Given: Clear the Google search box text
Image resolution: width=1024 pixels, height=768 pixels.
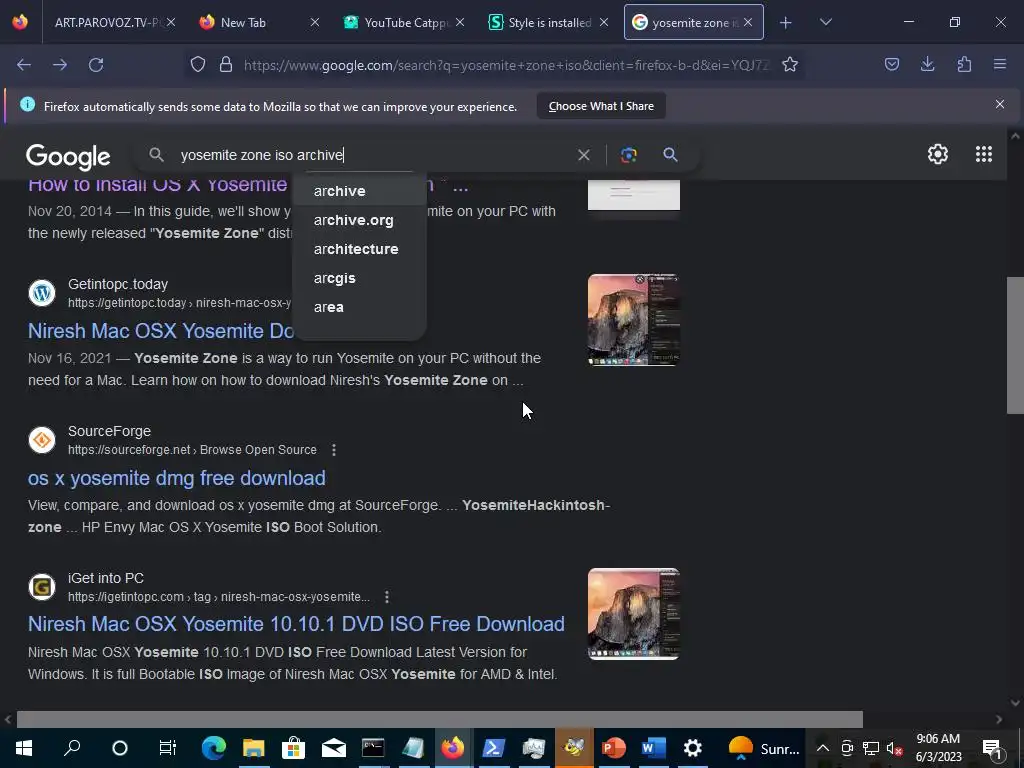Looking at the screenshot, I should coord(584,155).
